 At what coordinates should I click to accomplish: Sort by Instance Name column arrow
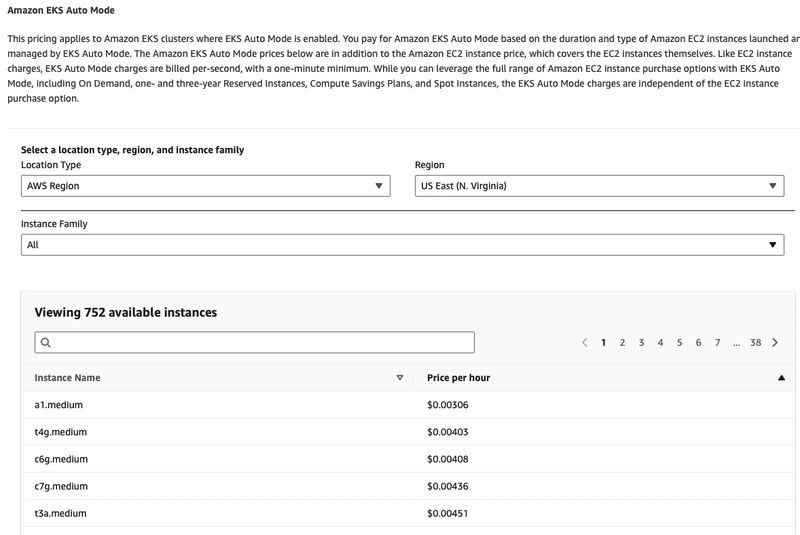(399, 378)
